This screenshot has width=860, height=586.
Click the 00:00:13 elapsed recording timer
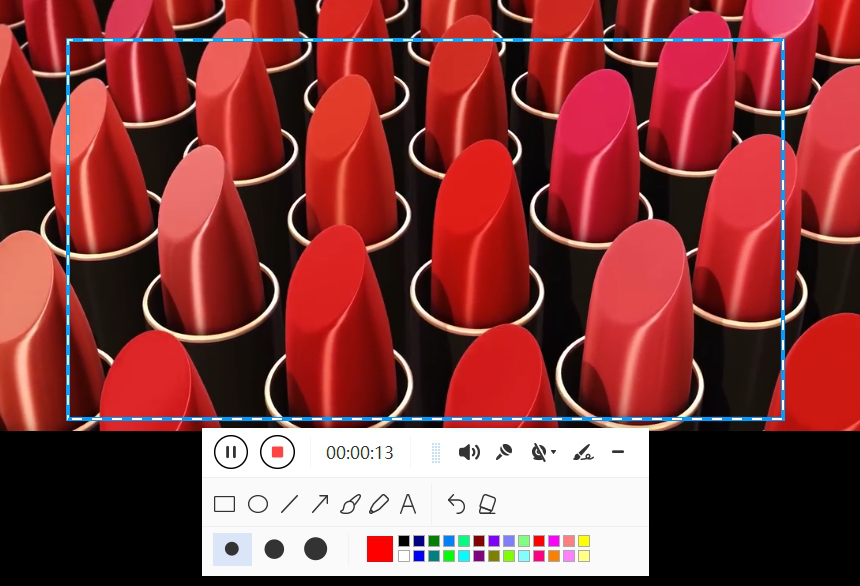pos(360,453)
